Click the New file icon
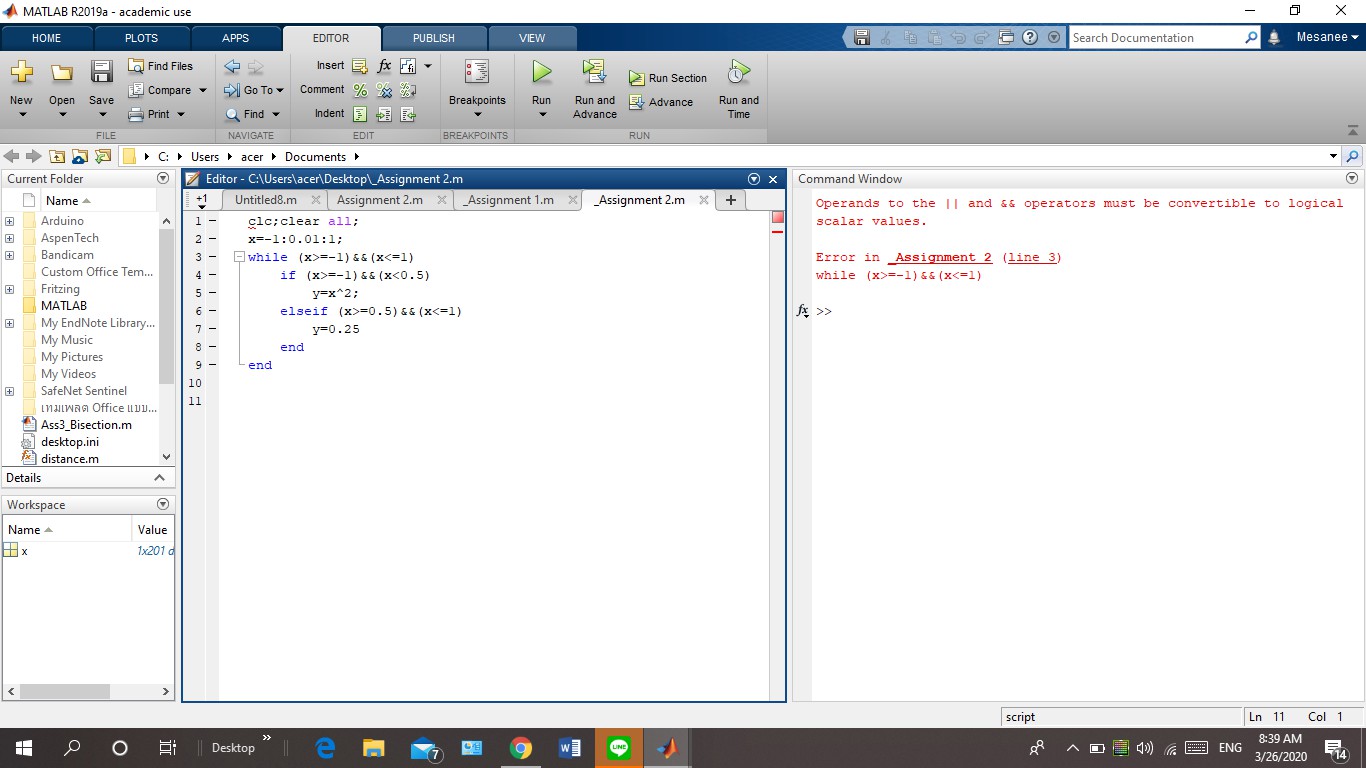Image resolution: width=1366 pixels, height=768 pixels. click(x=21, y=72)
